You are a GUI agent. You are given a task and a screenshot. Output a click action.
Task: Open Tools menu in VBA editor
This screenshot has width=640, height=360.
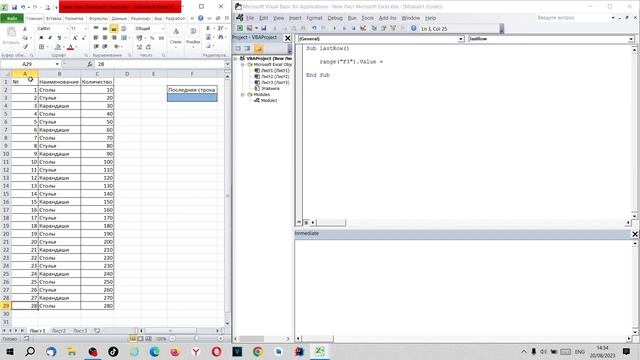point(368,18)
